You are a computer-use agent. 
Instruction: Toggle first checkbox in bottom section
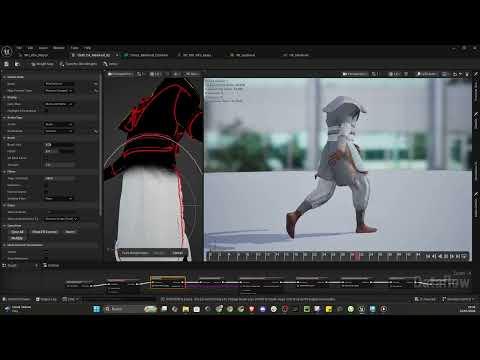46,252
